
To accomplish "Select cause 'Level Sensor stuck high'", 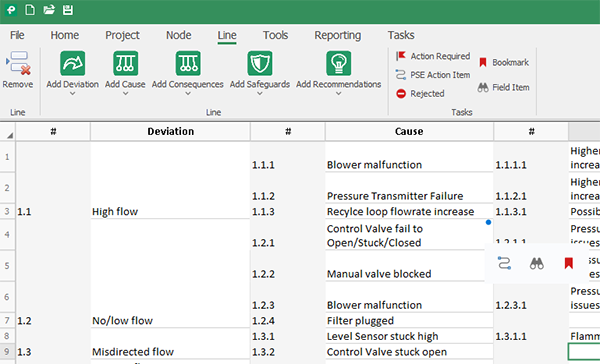I will coord(409,336).
